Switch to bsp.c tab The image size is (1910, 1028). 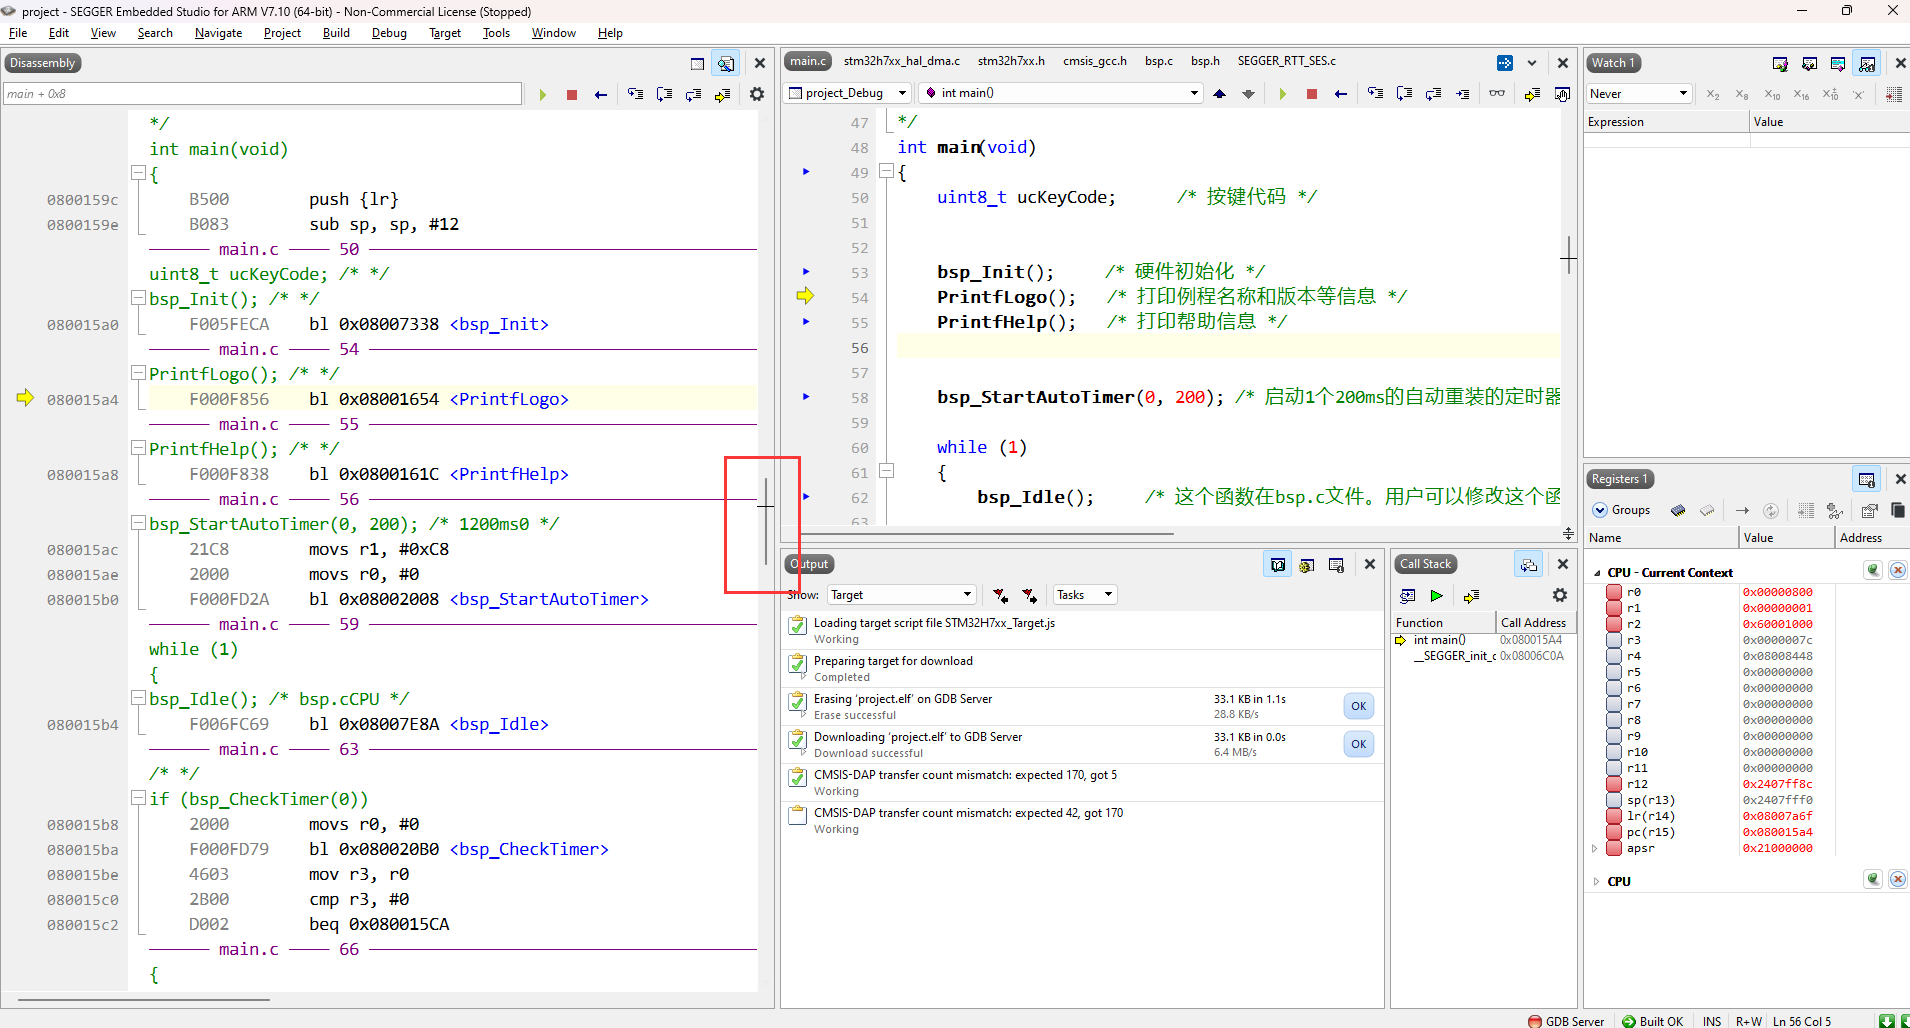[1159, 61]
